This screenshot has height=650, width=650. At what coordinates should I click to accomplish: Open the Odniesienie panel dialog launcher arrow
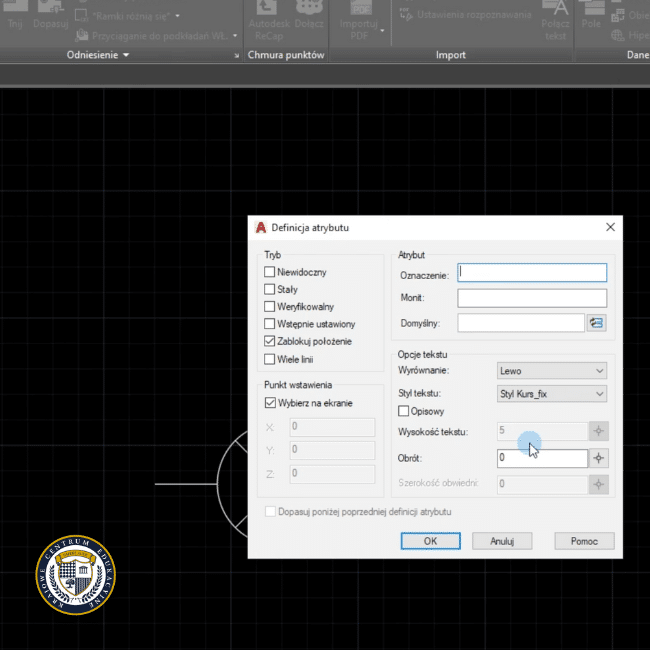(236, 56)
